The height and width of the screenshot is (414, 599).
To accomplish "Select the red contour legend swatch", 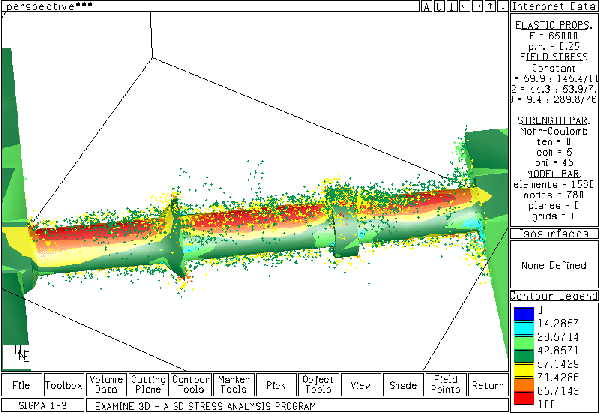I will pyautogui.click(x=524, y=398).
